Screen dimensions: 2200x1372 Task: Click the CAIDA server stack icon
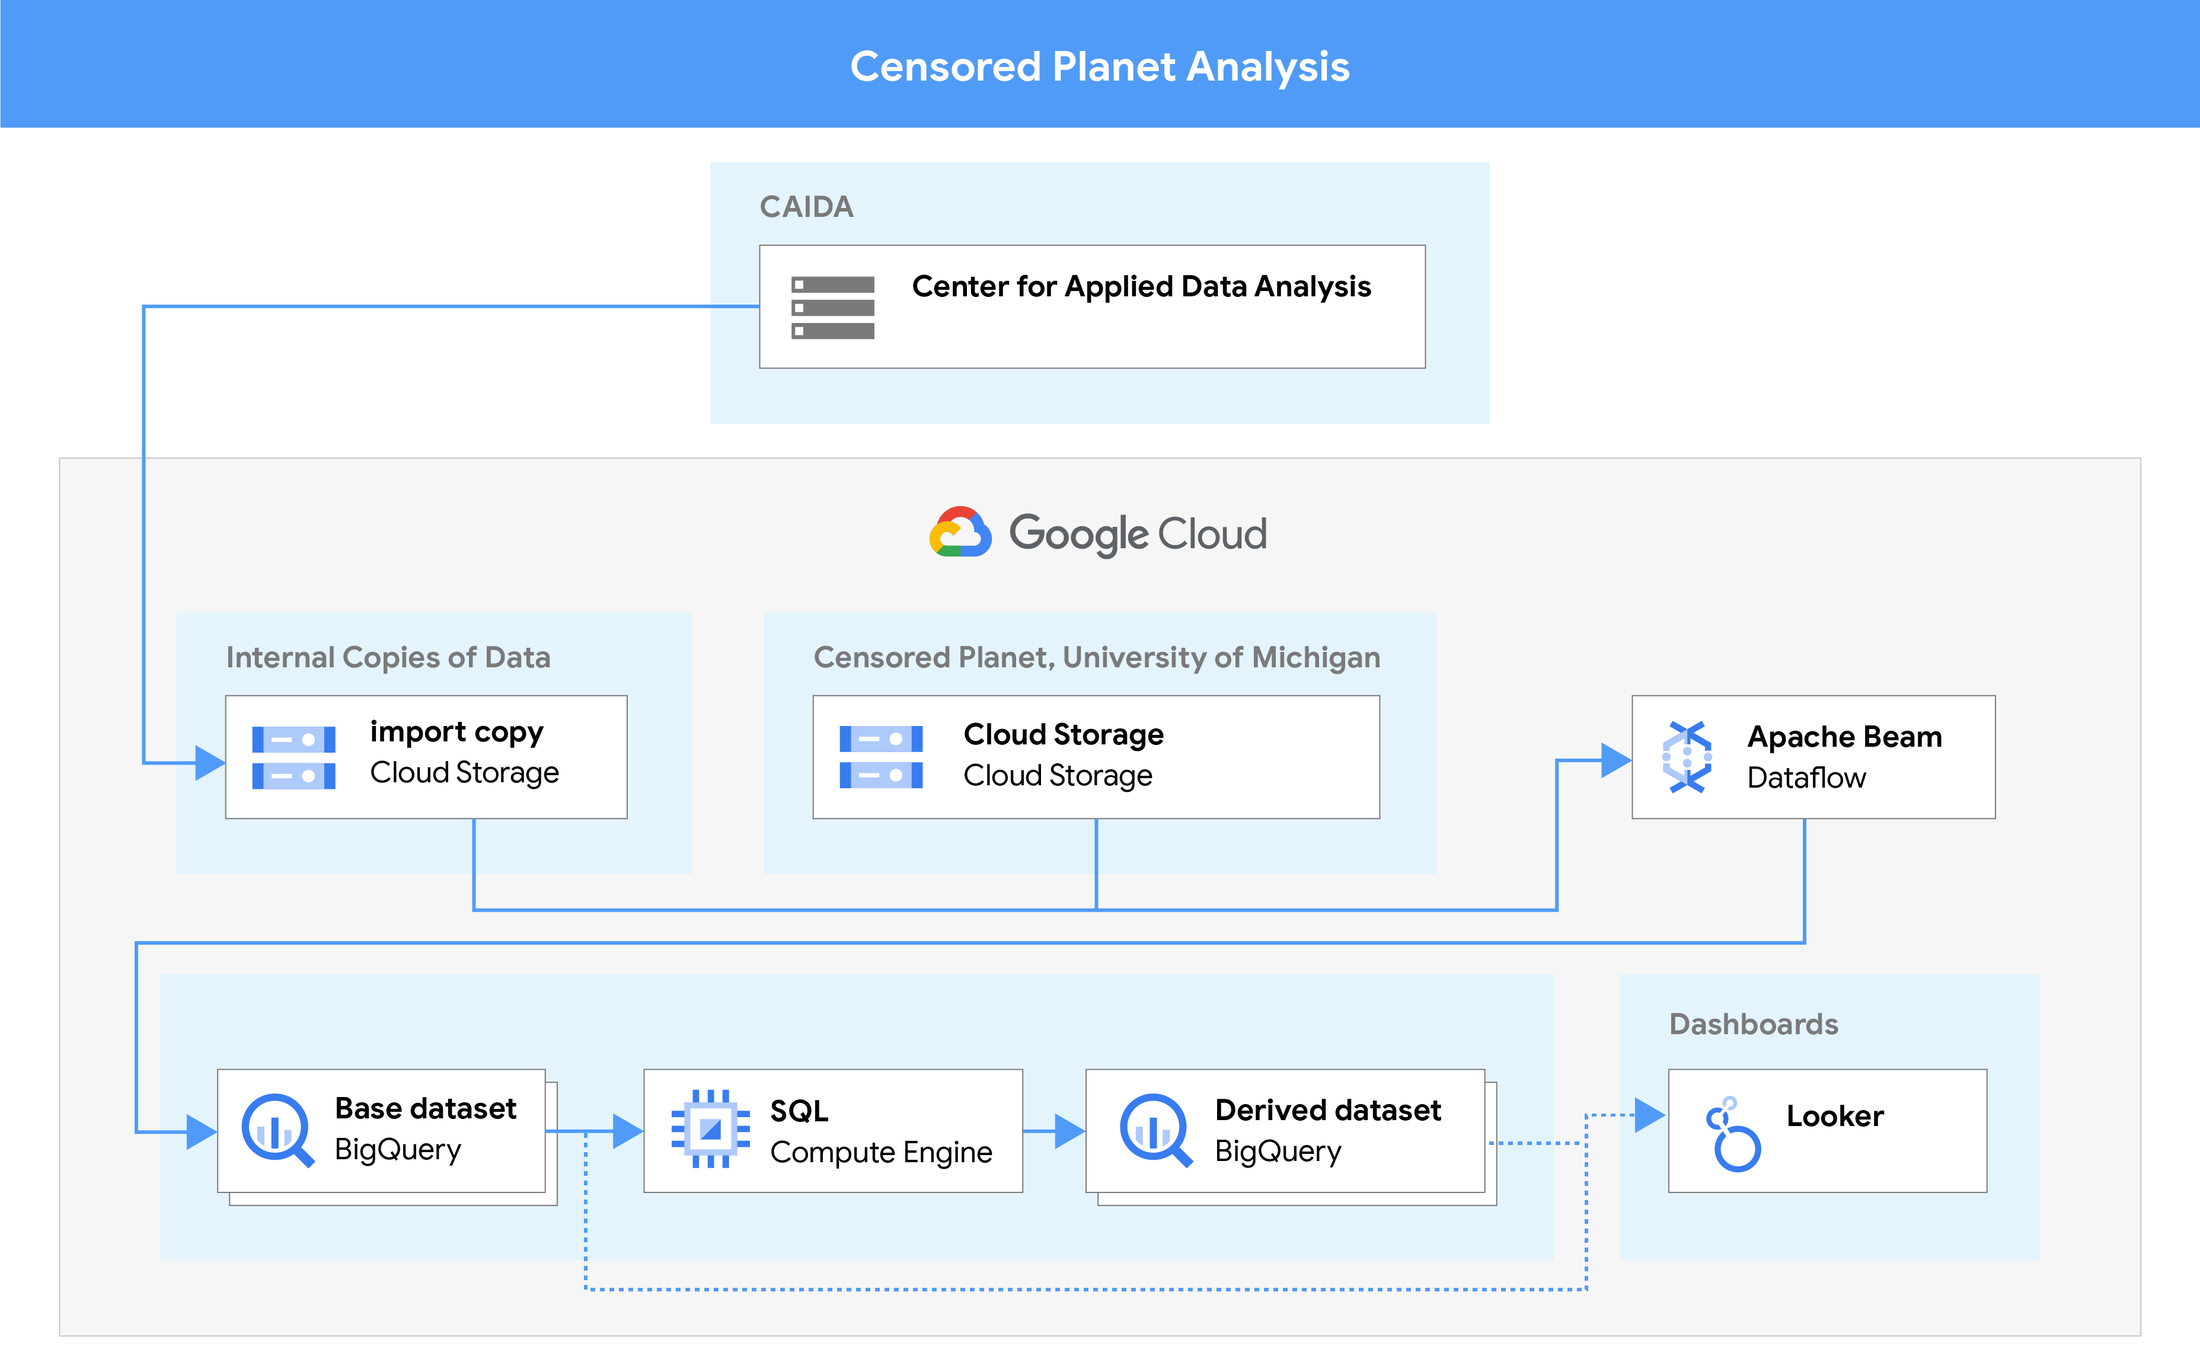point(833,308)
